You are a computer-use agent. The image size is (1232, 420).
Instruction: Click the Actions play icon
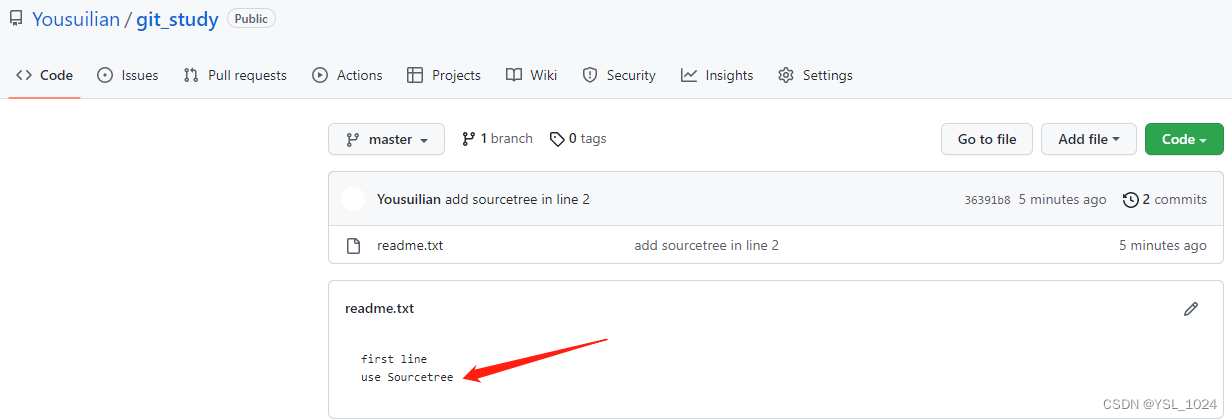320,75
